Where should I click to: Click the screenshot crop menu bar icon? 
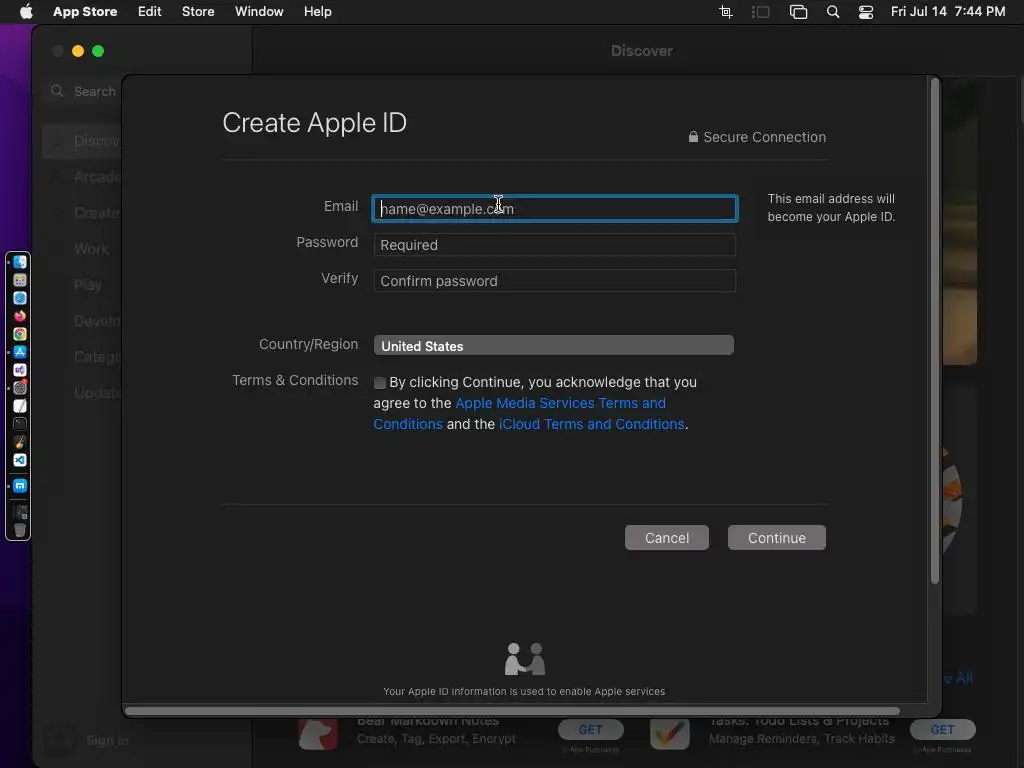tap(726, 12)
